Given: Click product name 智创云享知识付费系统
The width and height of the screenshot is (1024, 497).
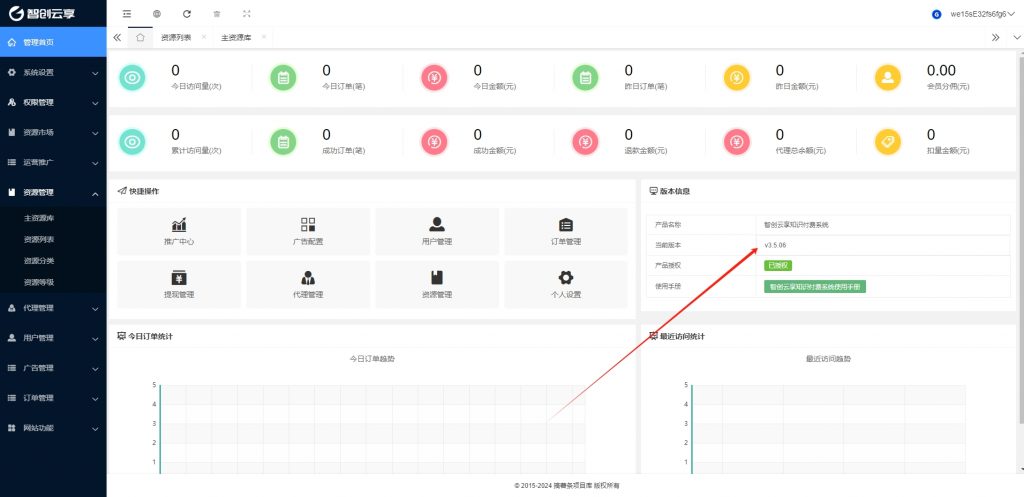Looking at the screenshot, I should click(x=796, y=225).
